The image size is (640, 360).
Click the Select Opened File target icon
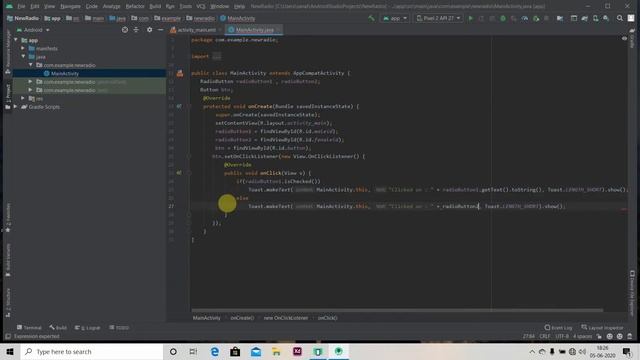click(125, 30)
